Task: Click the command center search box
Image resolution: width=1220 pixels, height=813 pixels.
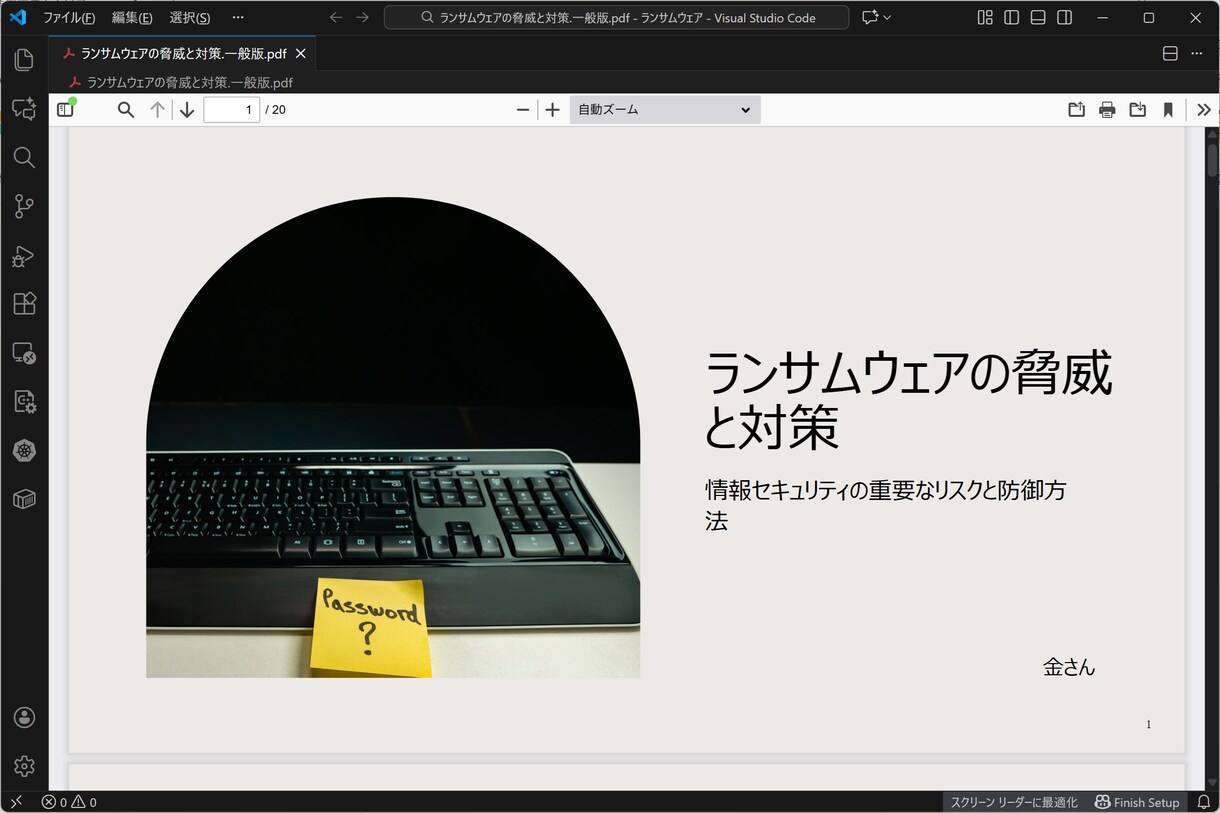Action: [617, 18]
